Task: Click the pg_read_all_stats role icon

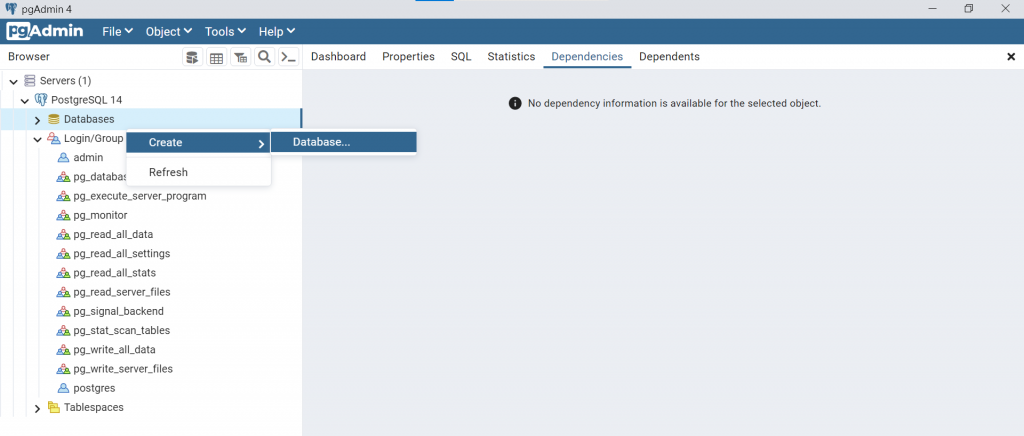Action: click(x=63, y=273)
